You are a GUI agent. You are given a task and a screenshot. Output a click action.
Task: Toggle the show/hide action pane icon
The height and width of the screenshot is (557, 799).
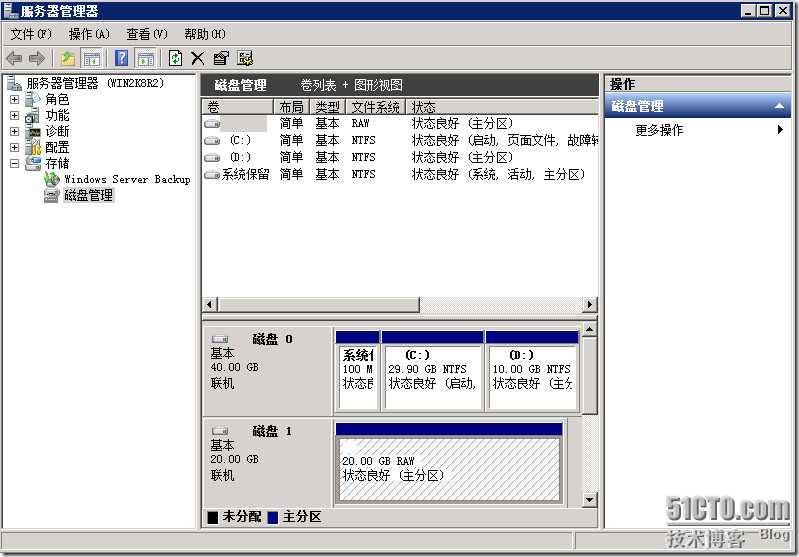point(146,59)
